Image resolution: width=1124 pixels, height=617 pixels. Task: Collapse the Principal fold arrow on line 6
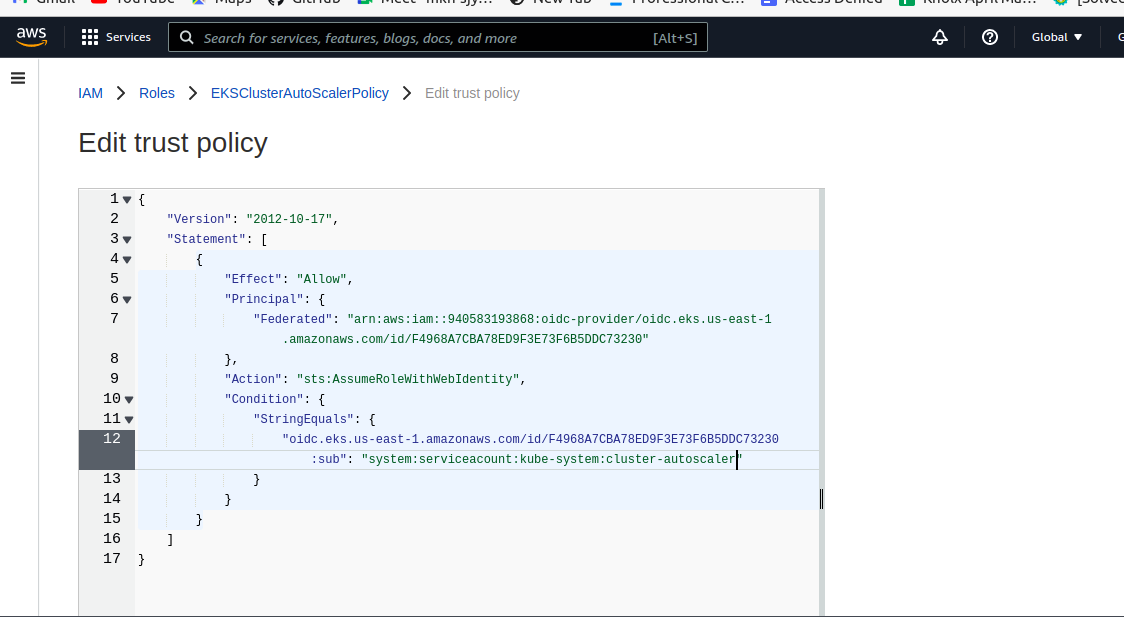coord(127,300)
